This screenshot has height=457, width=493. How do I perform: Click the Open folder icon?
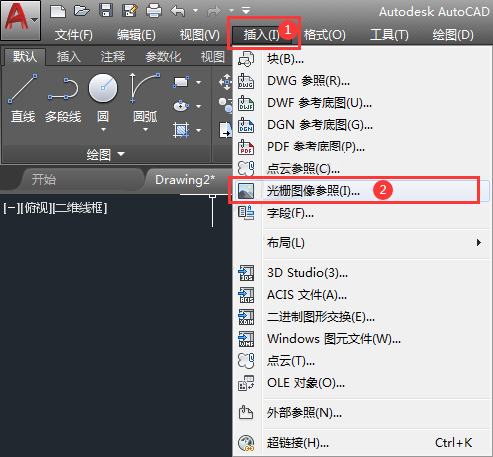[x=82, y=11]
